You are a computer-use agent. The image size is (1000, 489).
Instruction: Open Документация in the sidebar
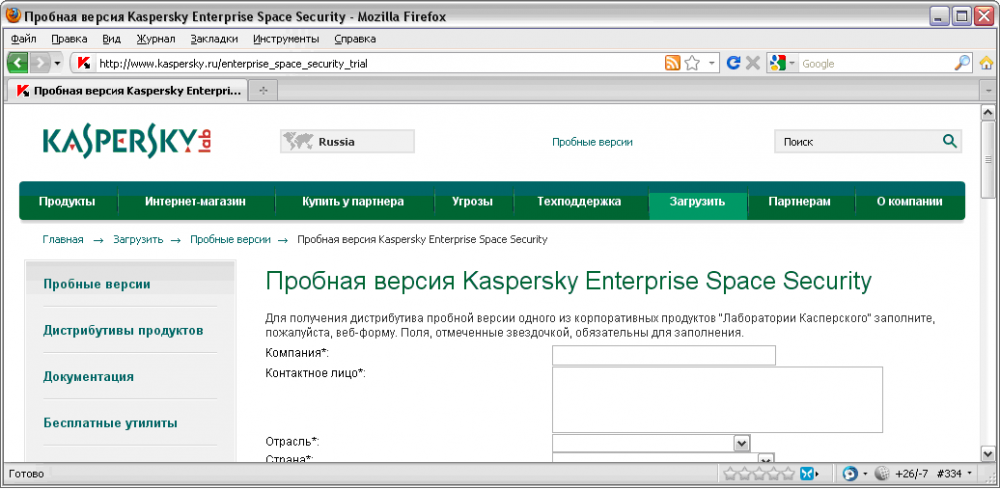click(89, 377)
